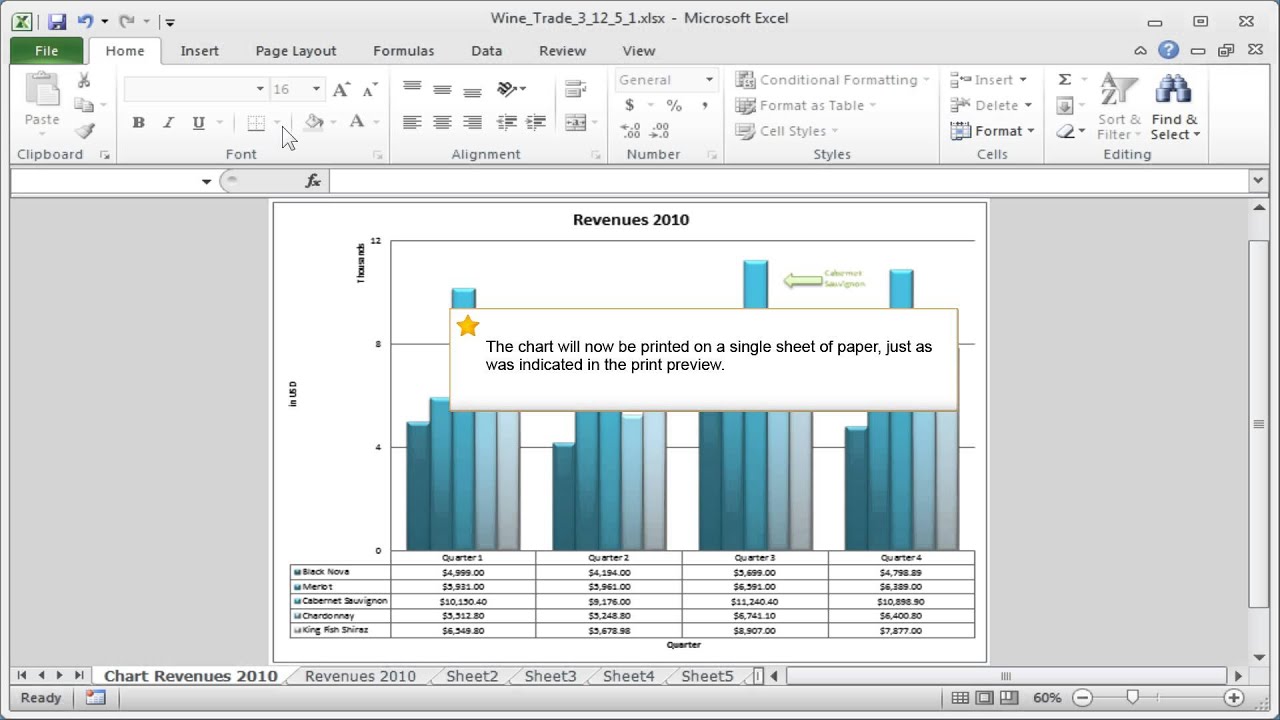Click the Paste clipboard icon
This screenshot has height=720, width=1280.
pyautogui.click(x=42, y=90)
